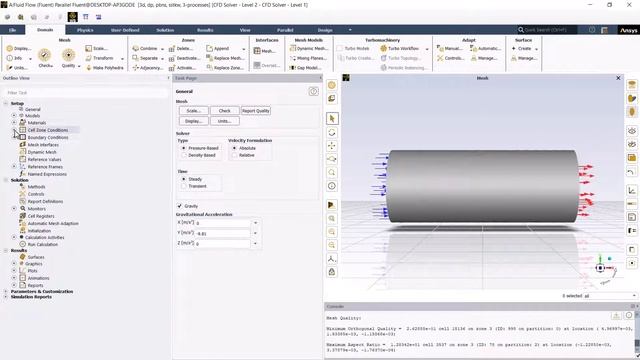This screenshot has height=360, width=640.
Task: Open Manage in the Surface group
Action: click(524, 58)
